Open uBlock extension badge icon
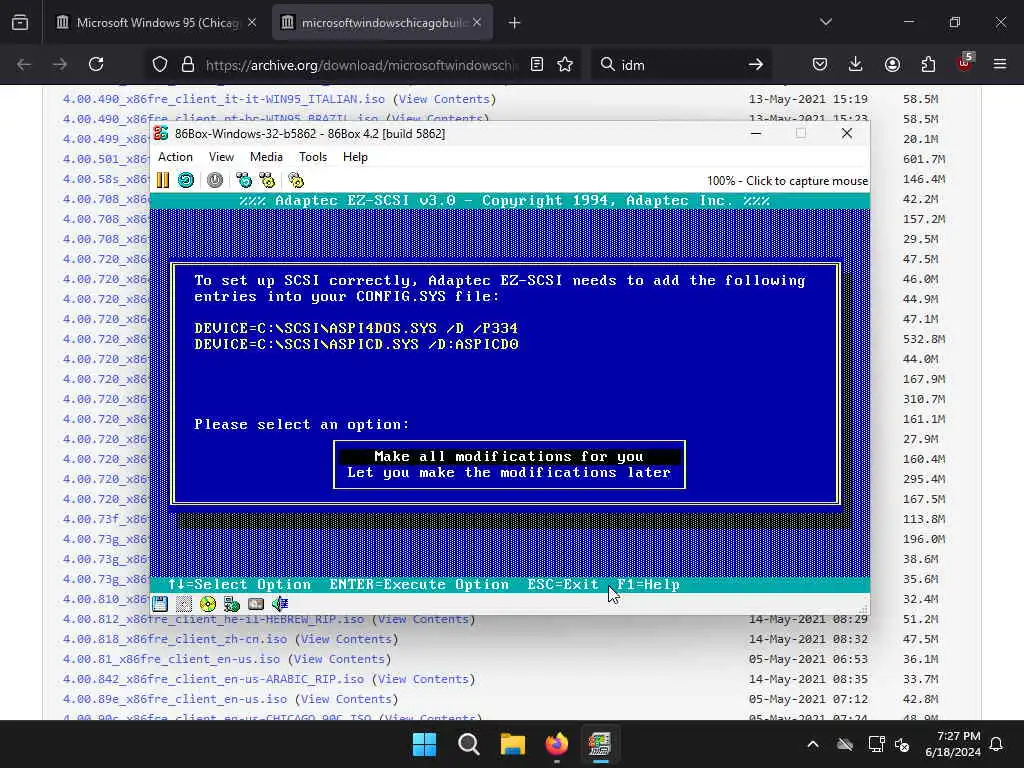 click(964, 63)
